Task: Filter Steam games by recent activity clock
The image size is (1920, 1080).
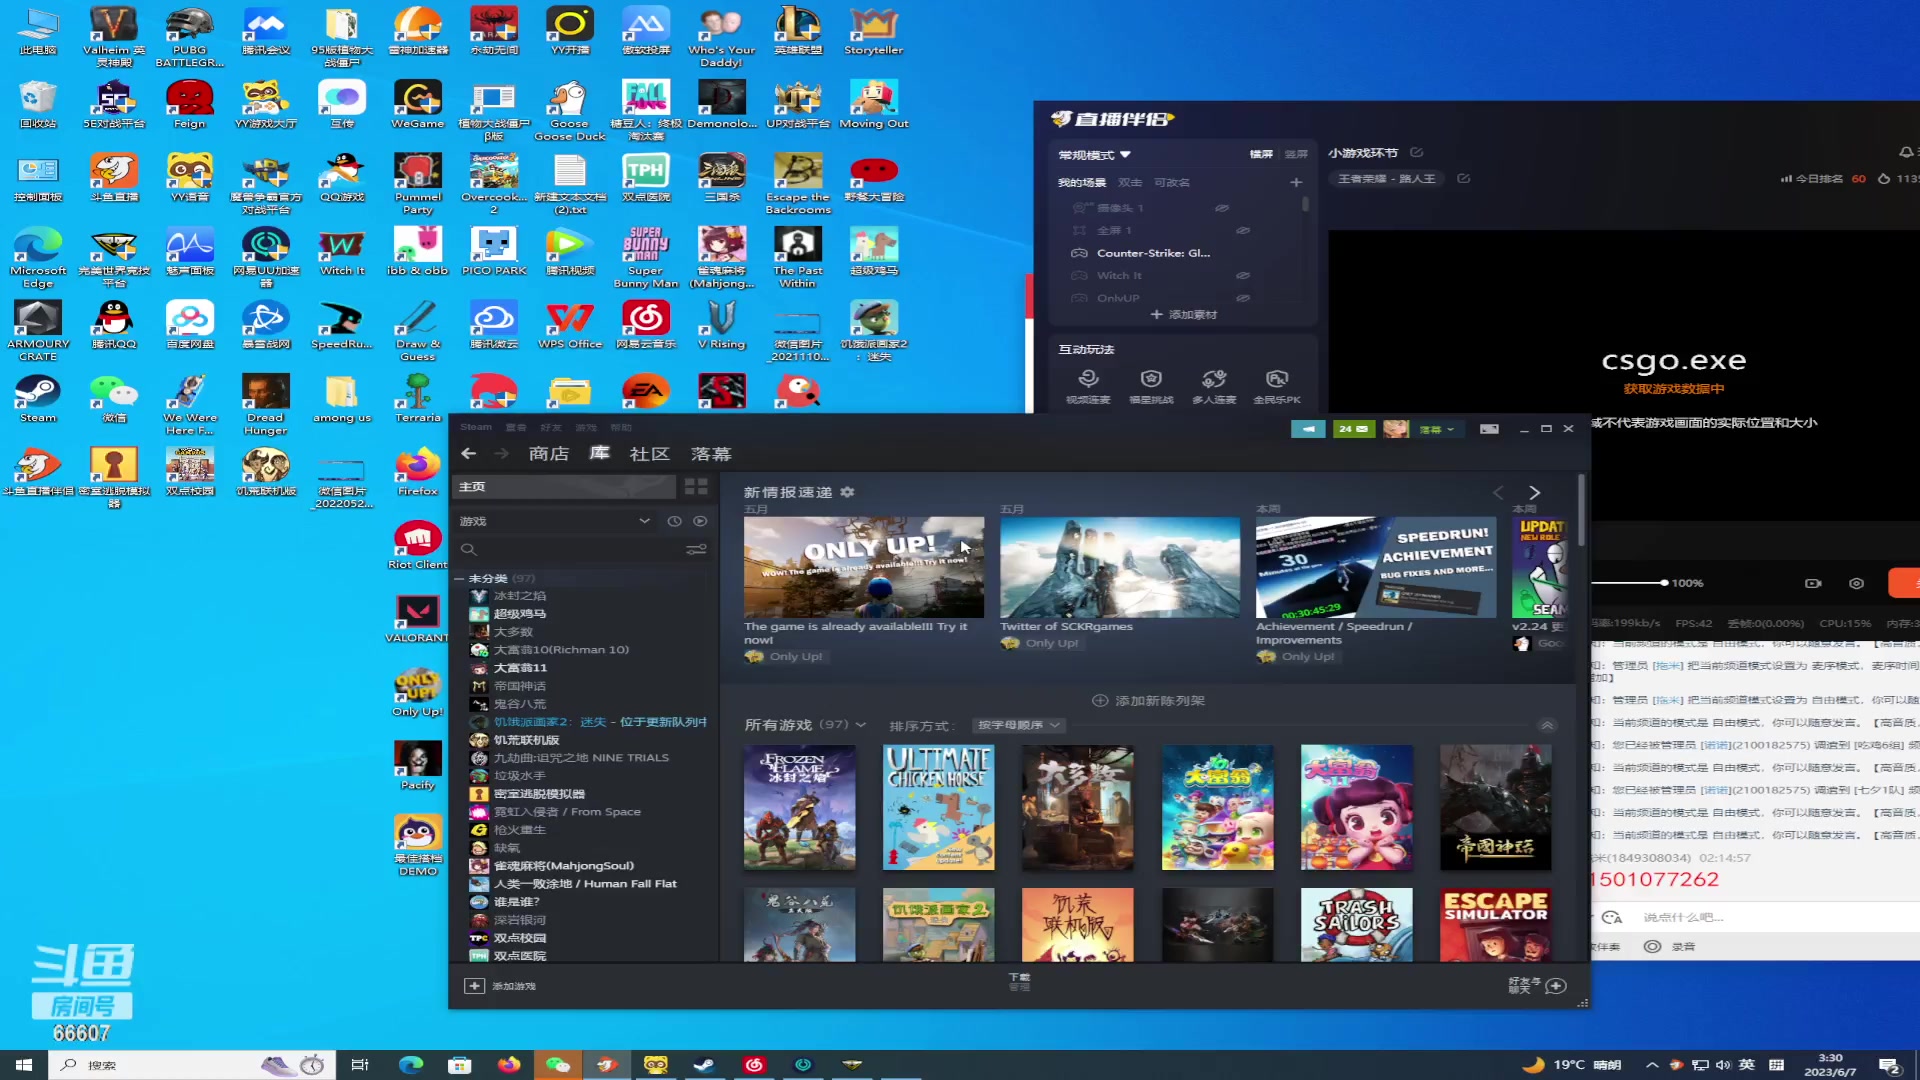Action: click(x=674, y=521)
